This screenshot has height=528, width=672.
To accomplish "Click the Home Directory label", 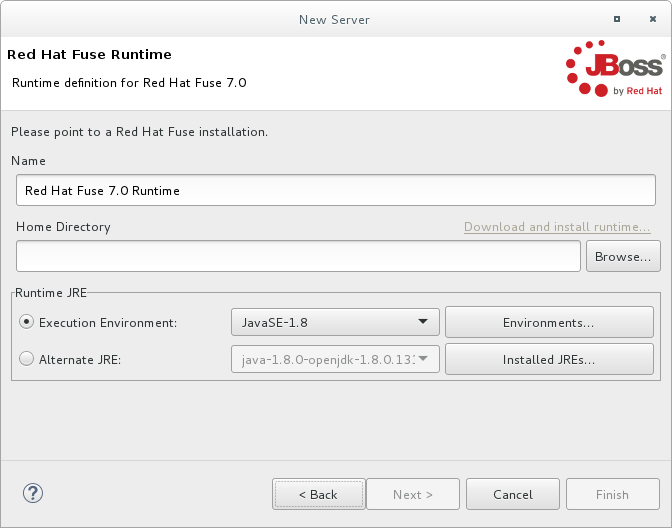I will tap(63, 227).
